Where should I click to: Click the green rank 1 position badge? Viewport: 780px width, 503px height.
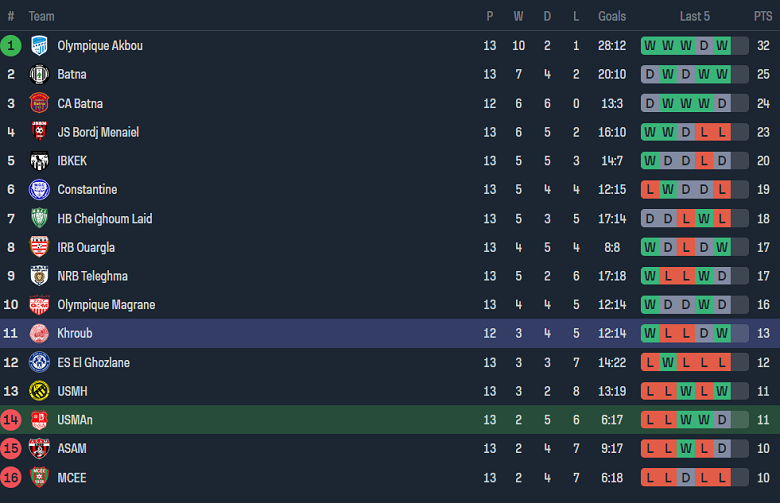(x=11, y=45)
